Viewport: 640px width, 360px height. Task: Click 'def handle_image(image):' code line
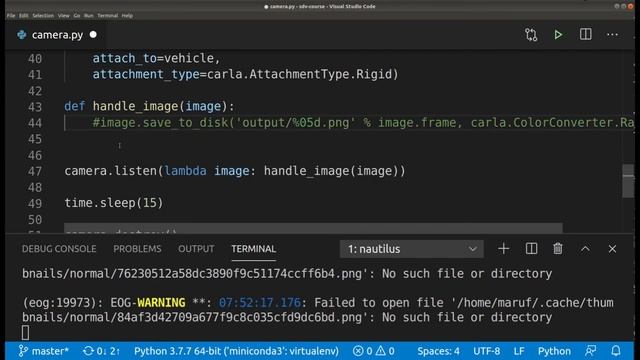pyautogui.click(x=149, y=107)
